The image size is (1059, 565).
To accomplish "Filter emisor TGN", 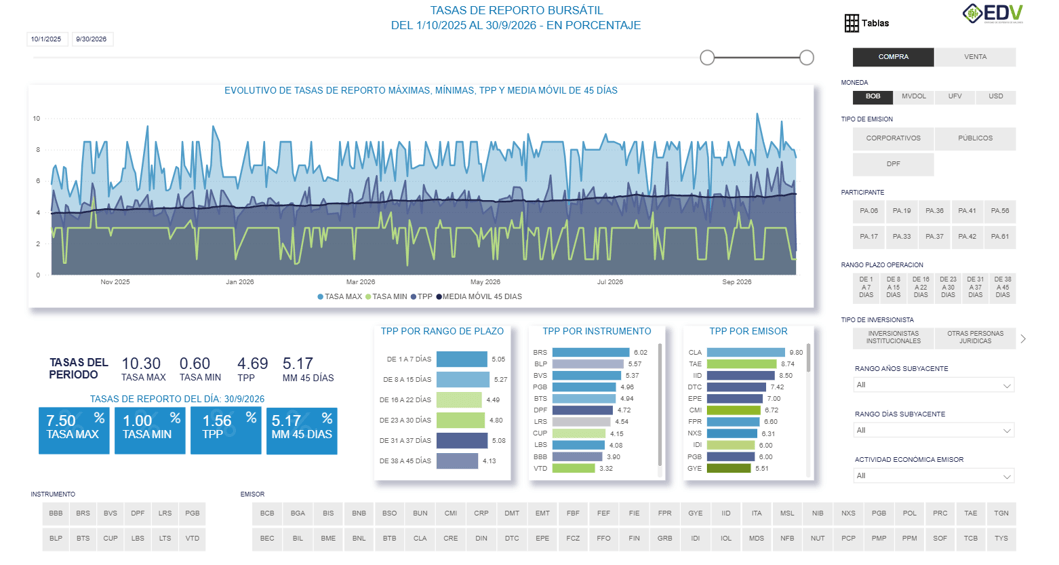I will 1001,514.
